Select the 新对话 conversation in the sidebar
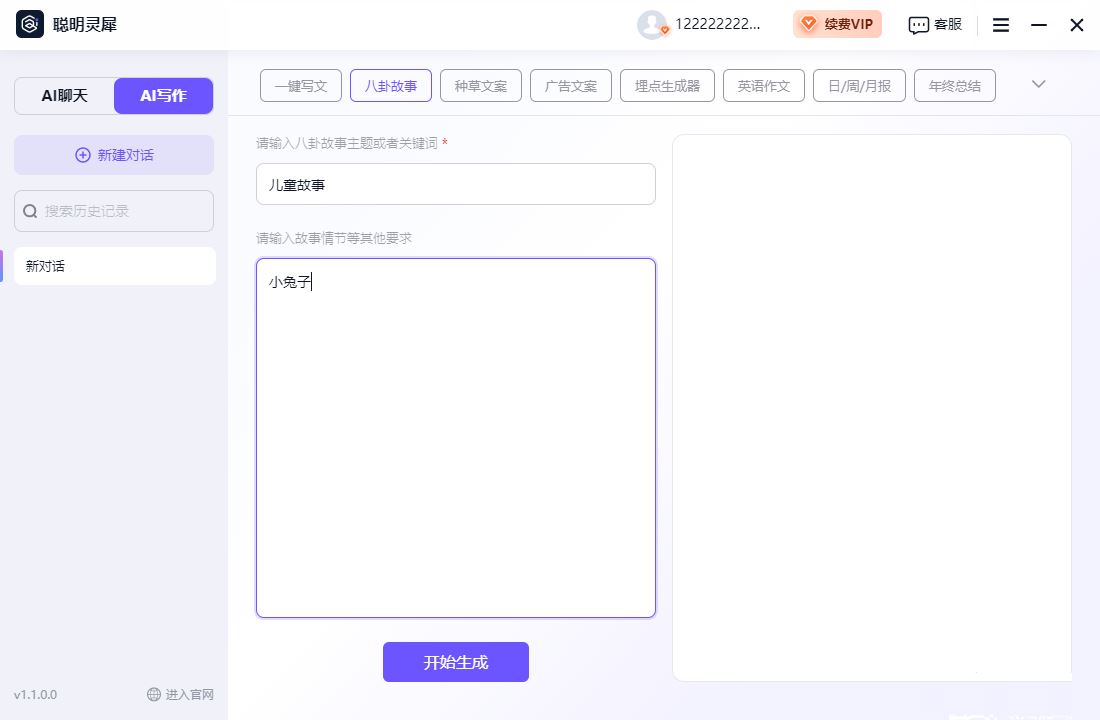1100x720 pixels. [x=113, y=266]
